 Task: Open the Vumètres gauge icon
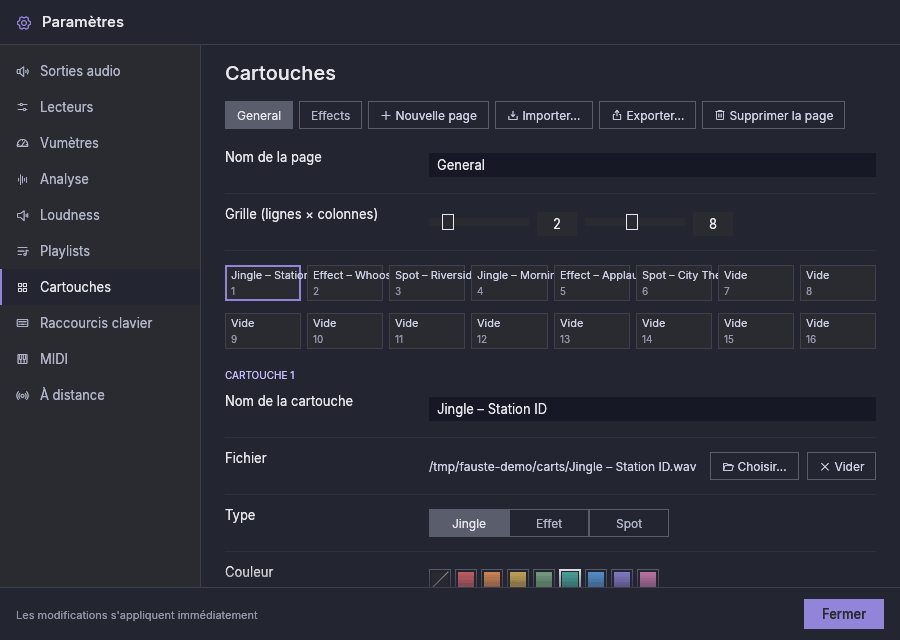(x=22, y=143)
